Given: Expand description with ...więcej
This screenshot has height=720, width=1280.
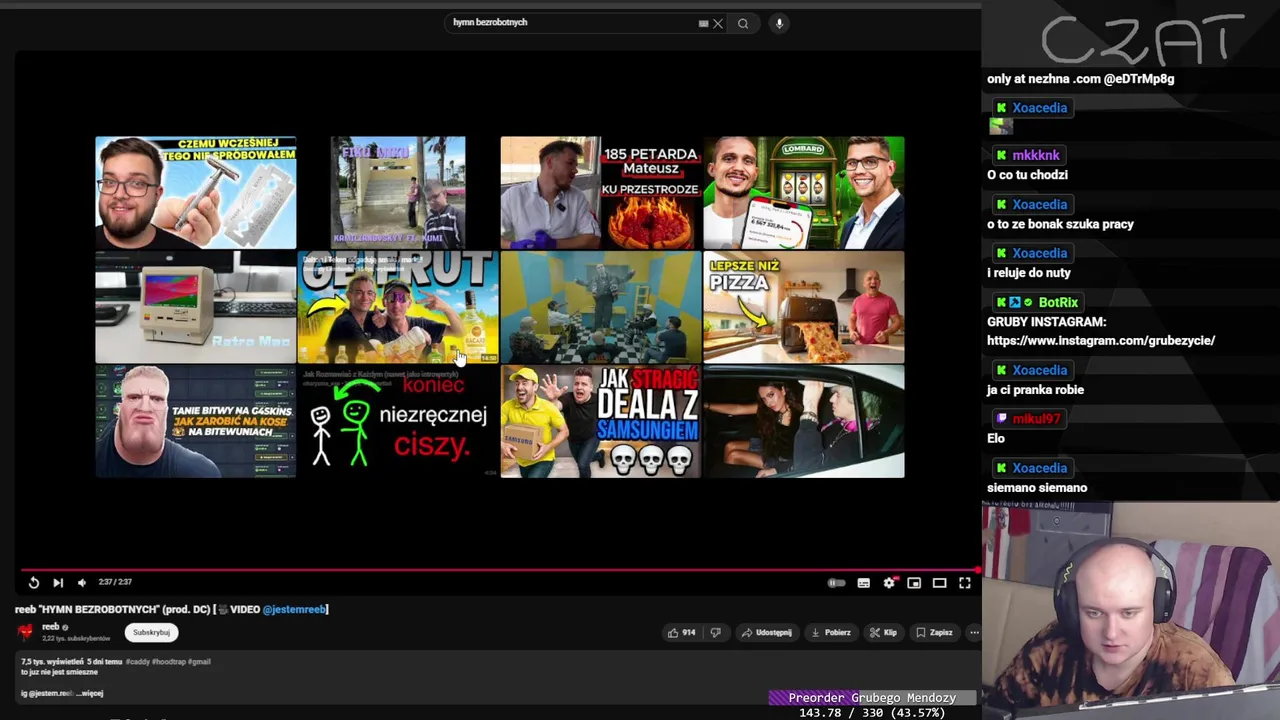Looking at the screenshot, I should [x=90, y=693].
